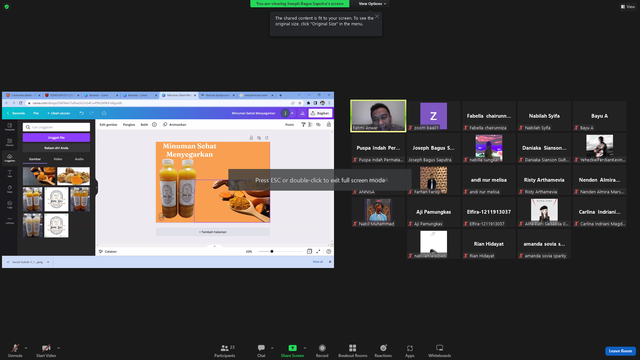Screen dimensions: 640x360
Task: Select the turmeric spoon uploaded image
Action: 39,176
